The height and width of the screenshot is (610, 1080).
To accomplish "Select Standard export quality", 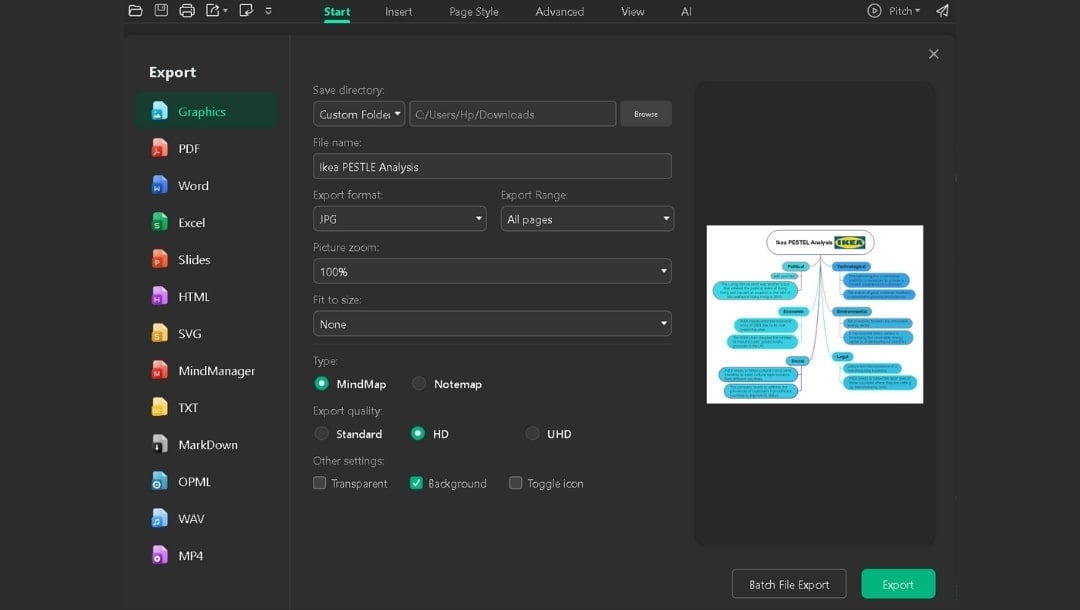I will click(321, 434).
